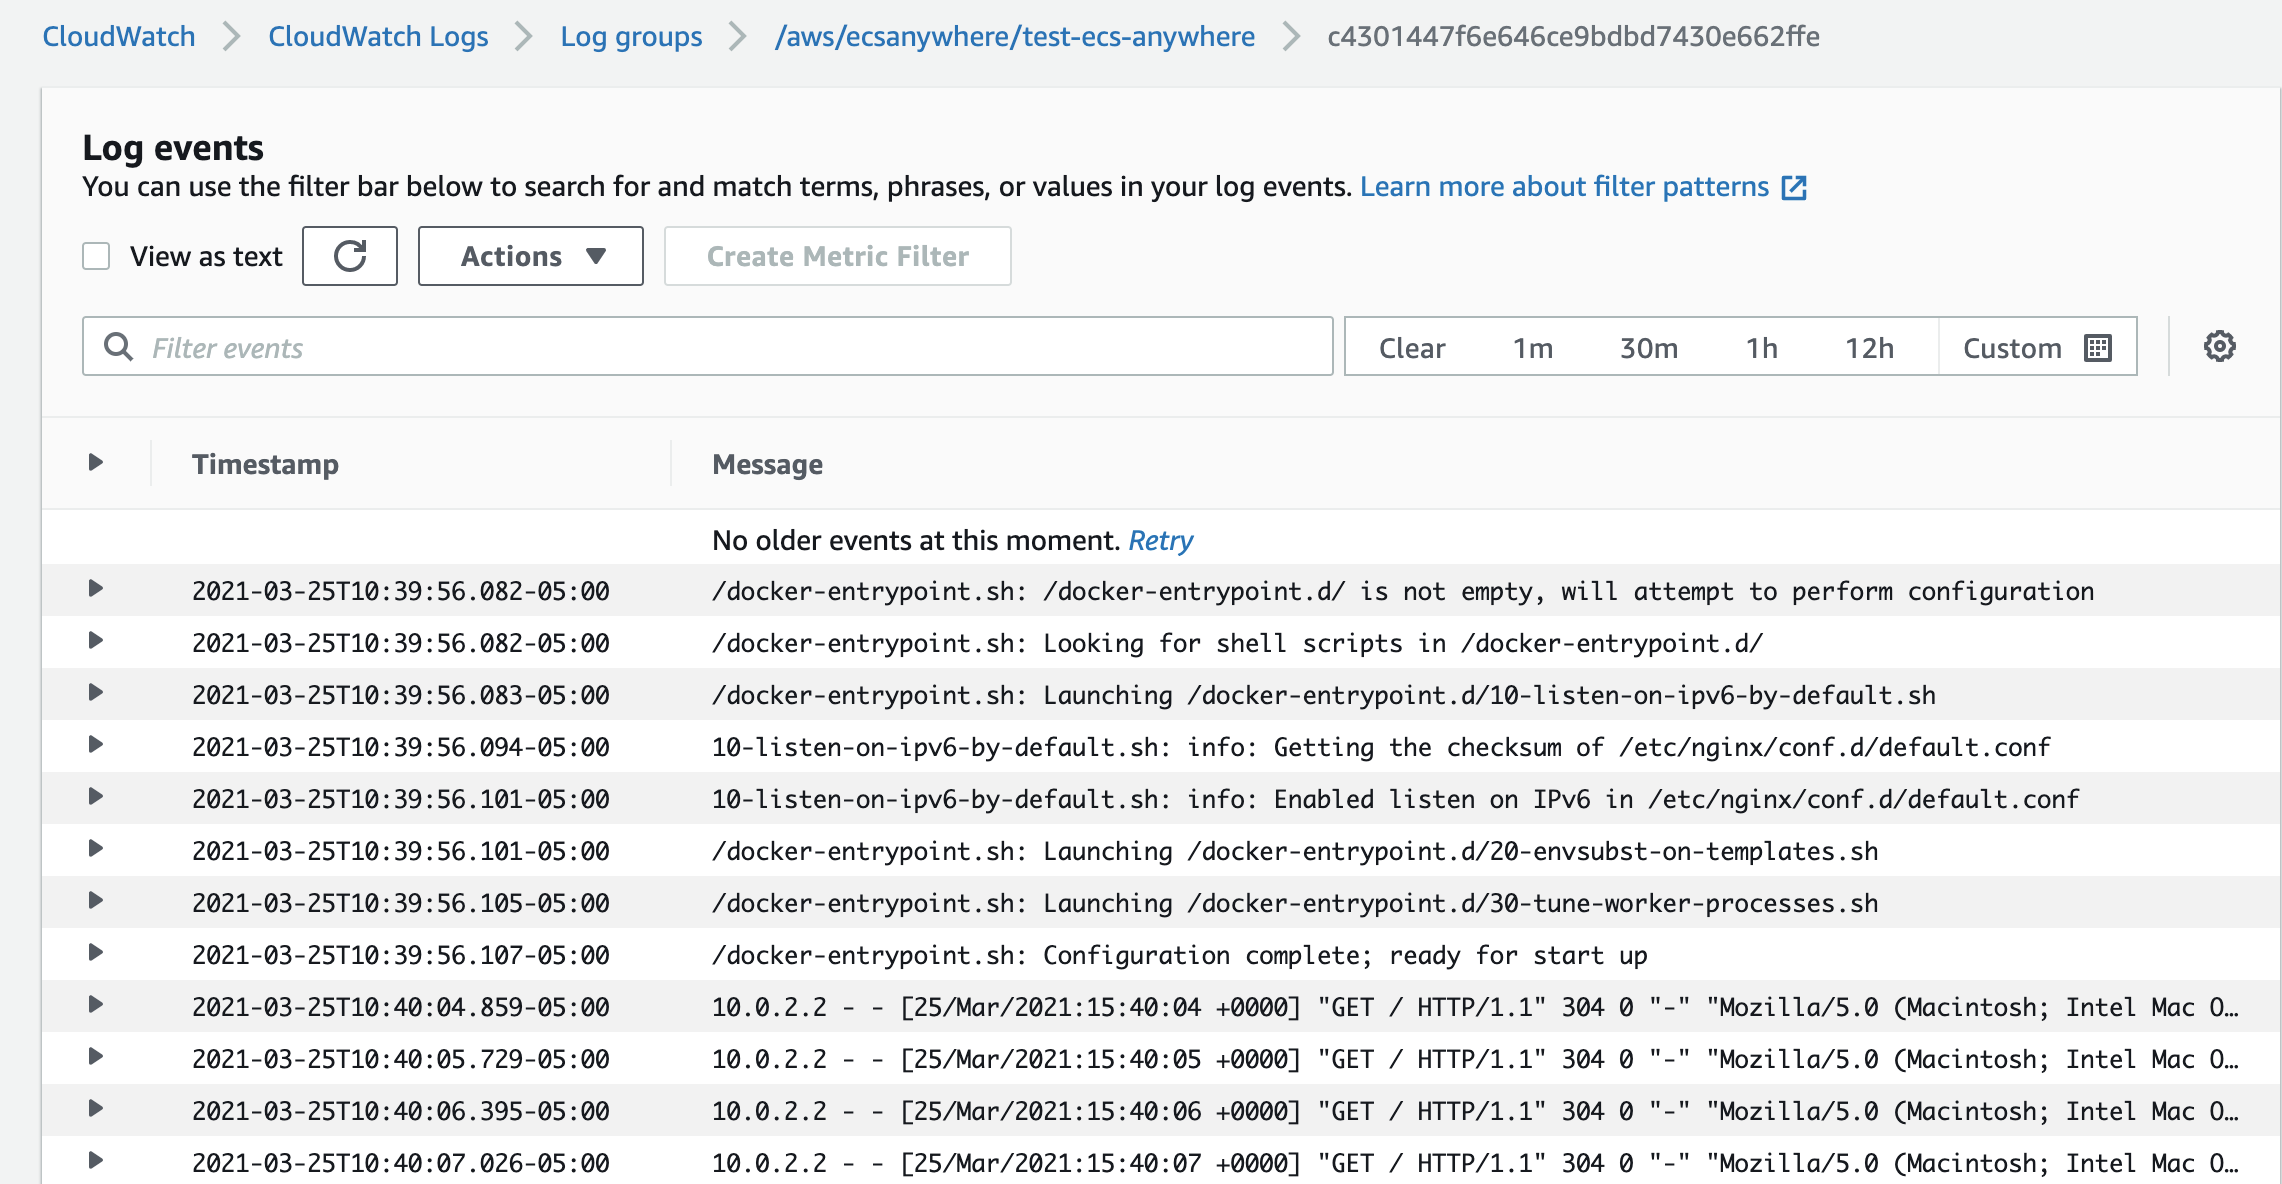Enable the View as text checkbox
The height and width of the screenshot is (1184, 2282).
(96, 256)
